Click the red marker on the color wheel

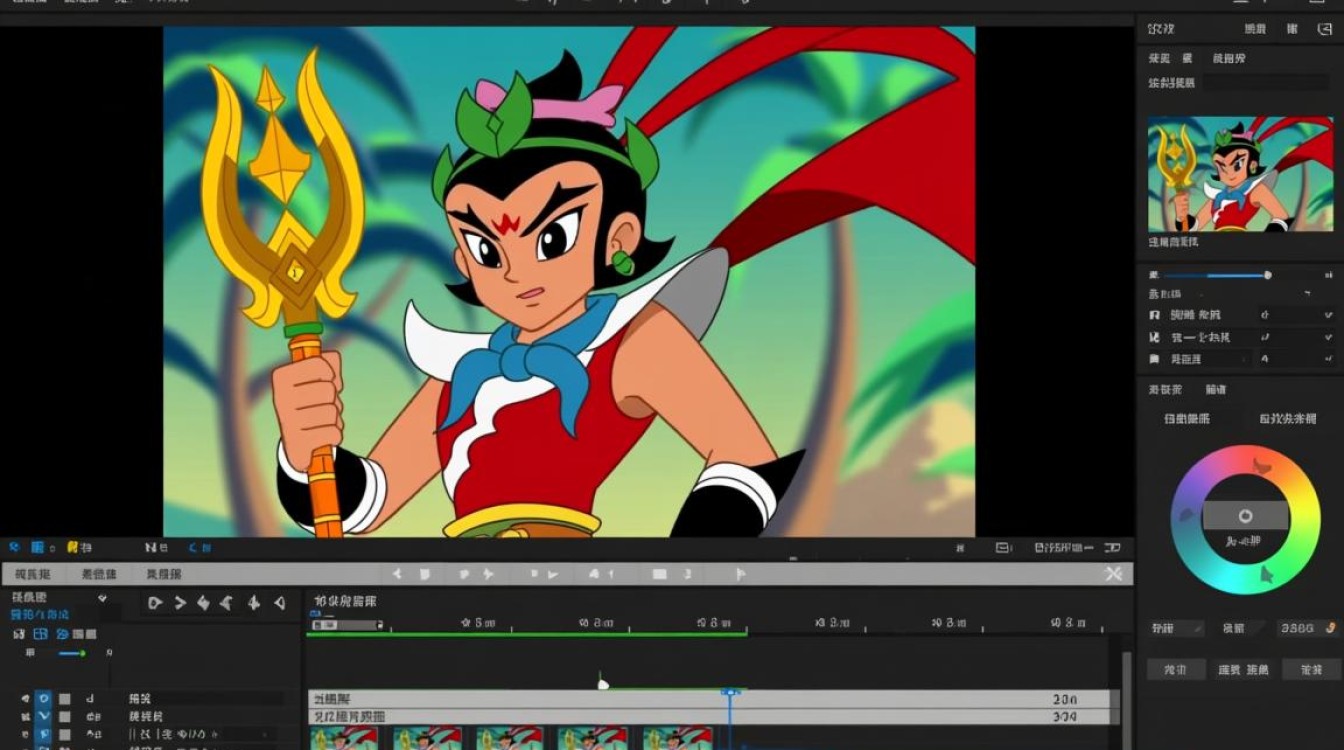tap(1261, 466)
